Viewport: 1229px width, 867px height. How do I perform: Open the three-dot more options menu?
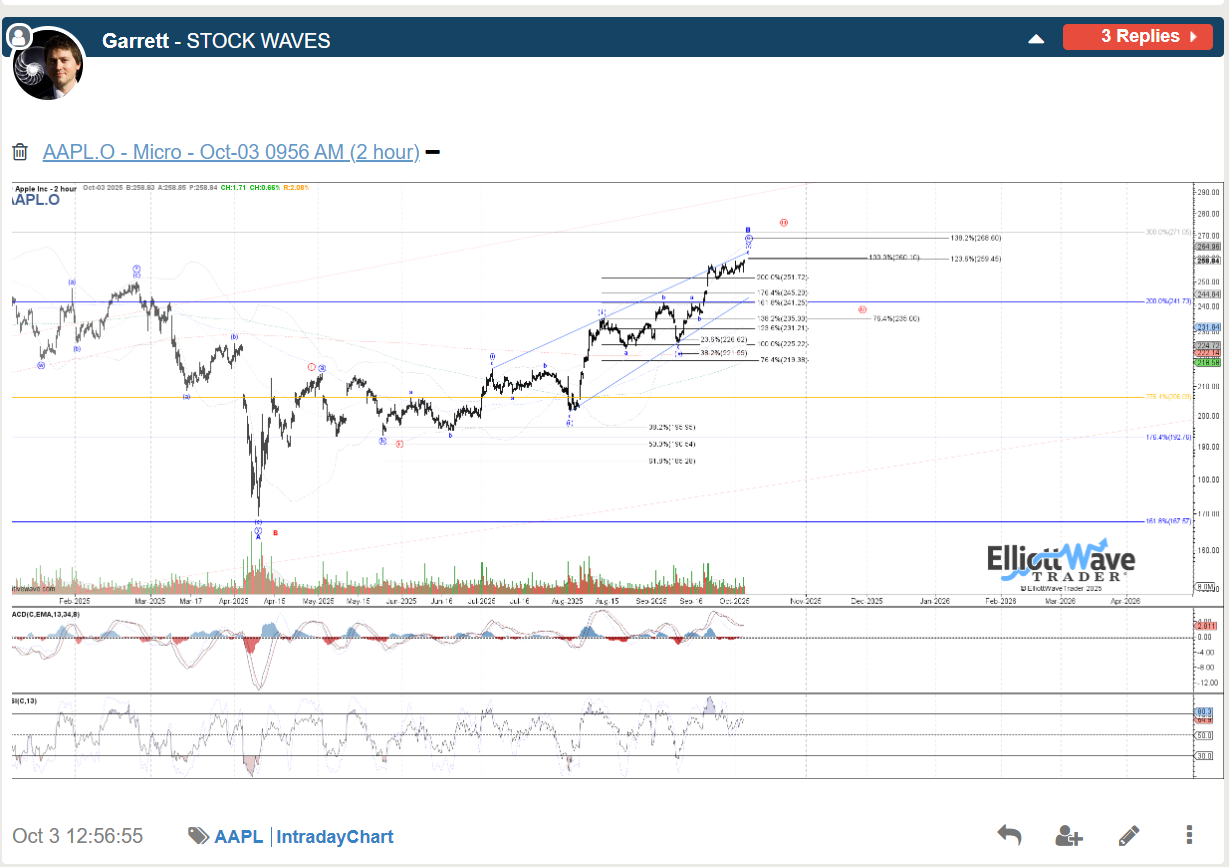click(1189, 835)
